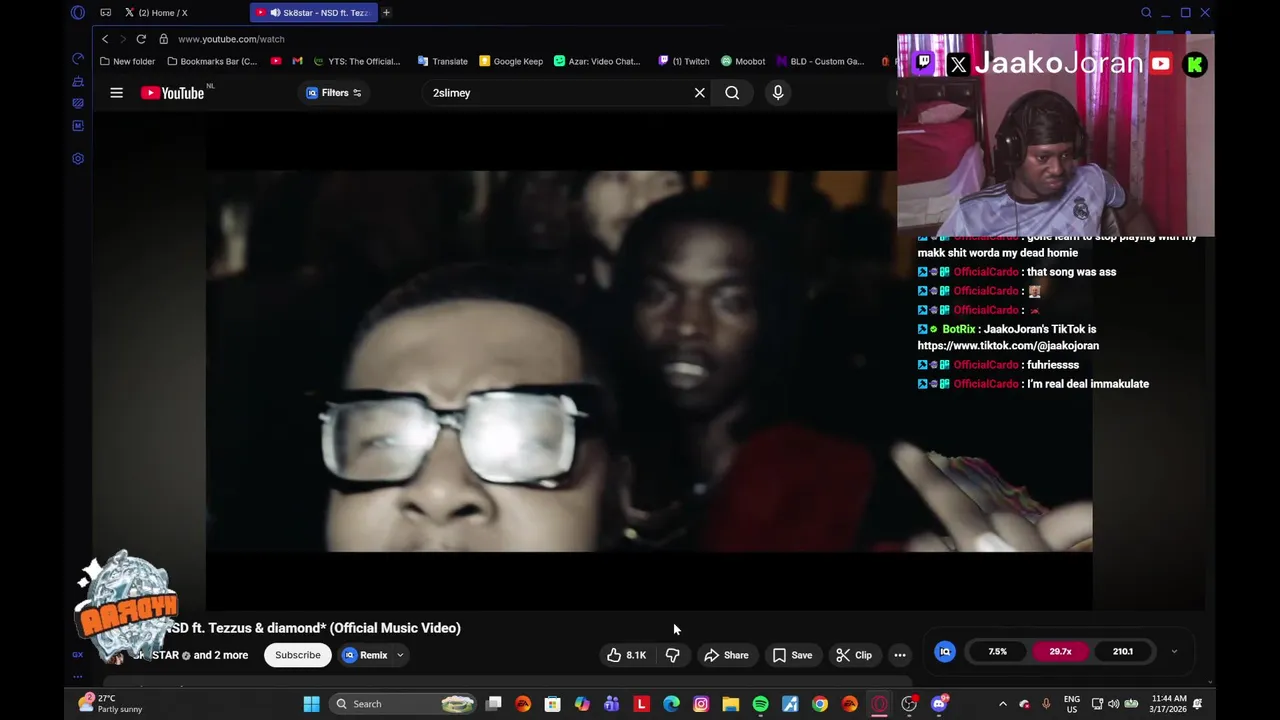This screenshot has width=1280, height=720.
Task: Click the search magnifier button on YouTube
Action: [x=732, y=93]
